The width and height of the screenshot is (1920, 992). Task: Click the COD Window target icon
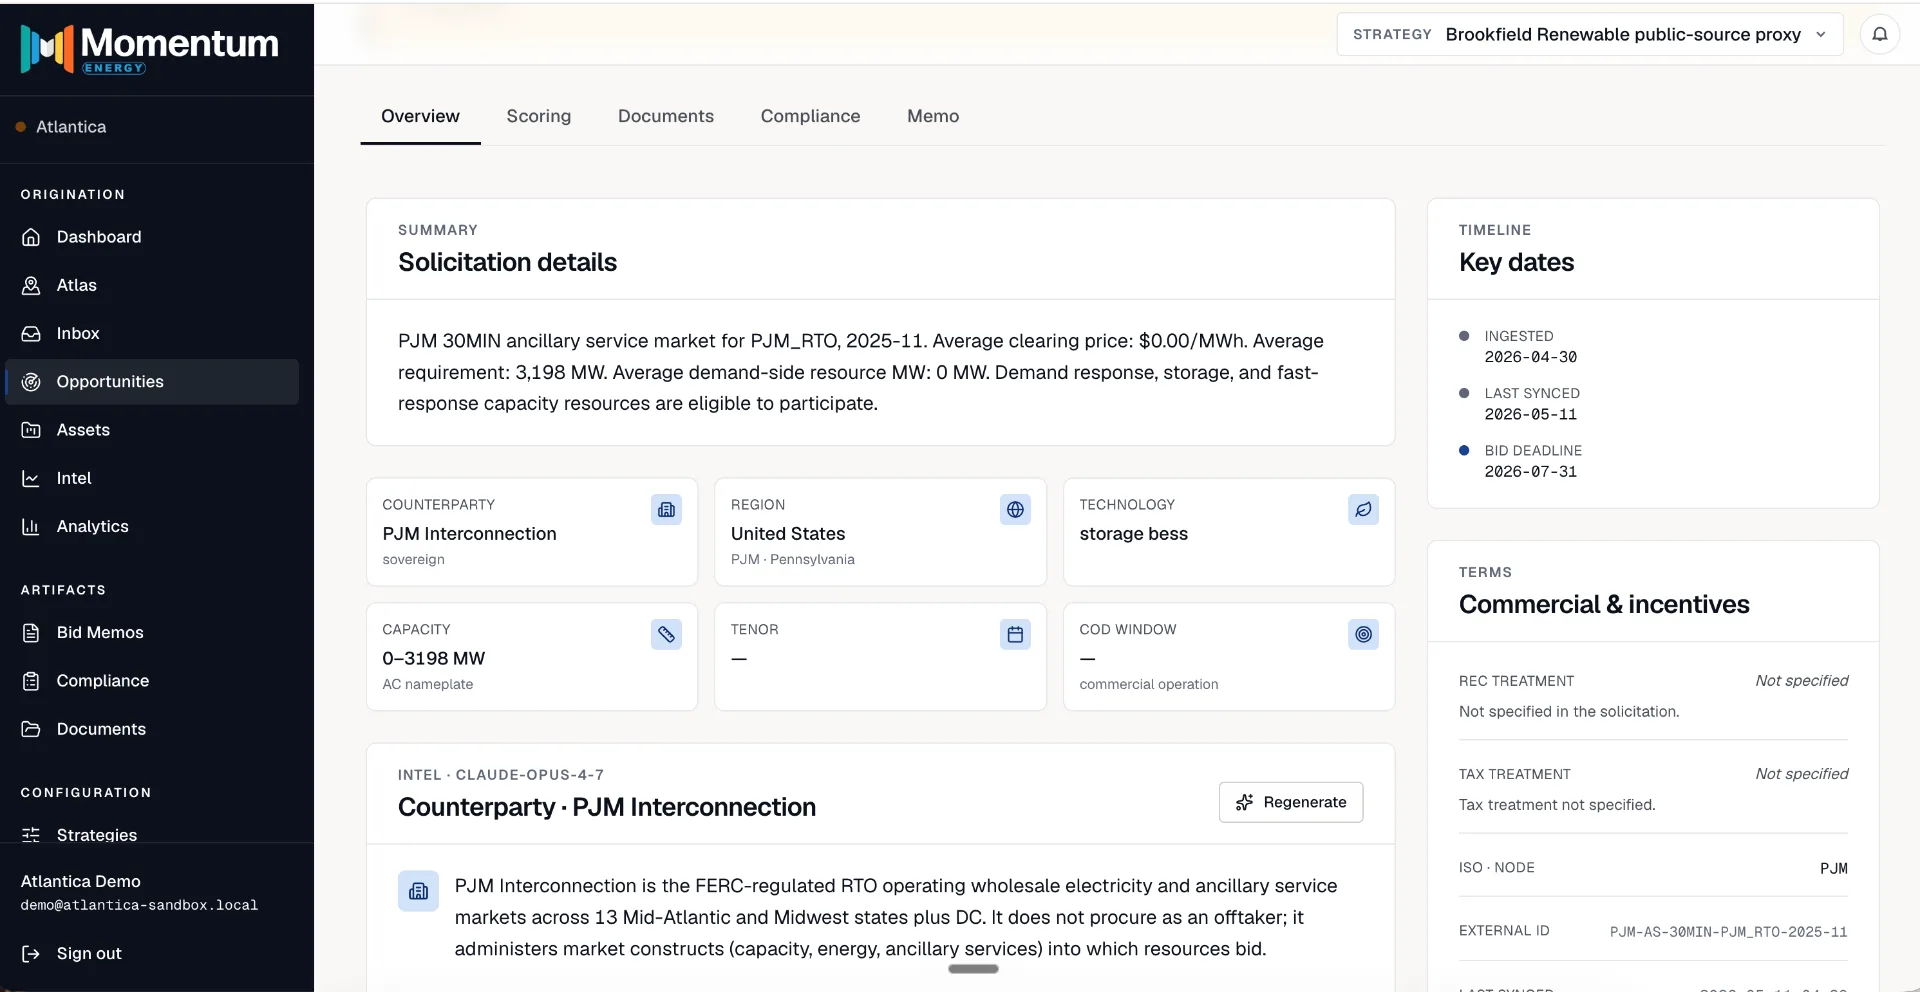pos(1363,634)
